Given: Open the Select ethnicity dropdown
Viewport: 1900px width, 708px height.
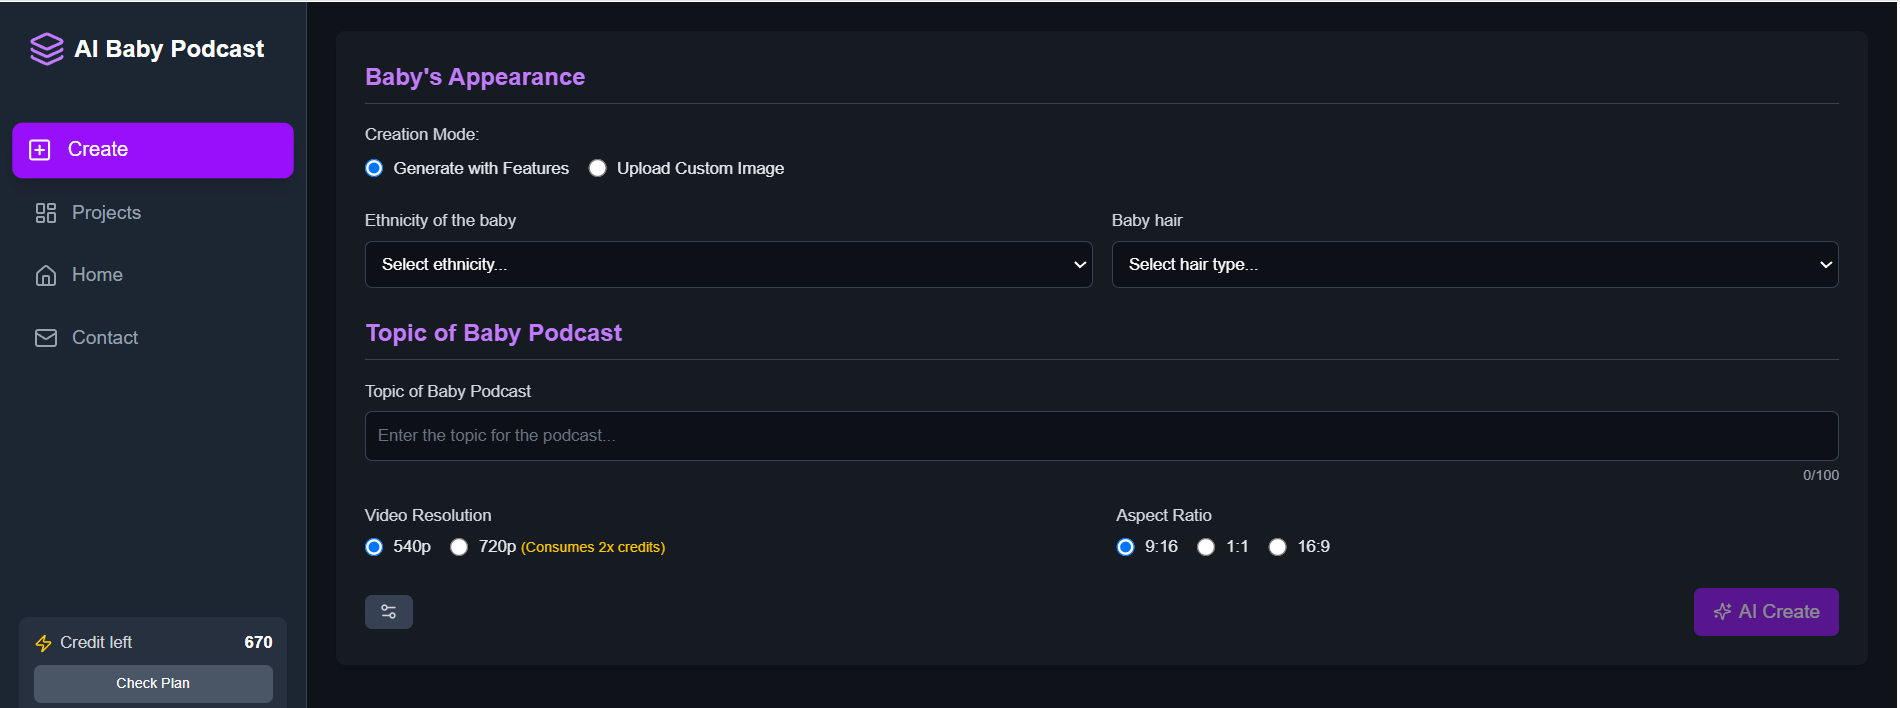Looking at the screenshot, I should (x=728, y=265).
